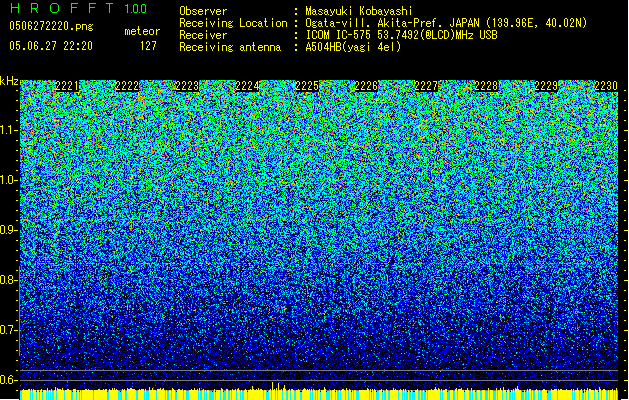Select the 0.9 frequency axis label
The height and width of the screenshot is (400, 629).
coord(9,230)
